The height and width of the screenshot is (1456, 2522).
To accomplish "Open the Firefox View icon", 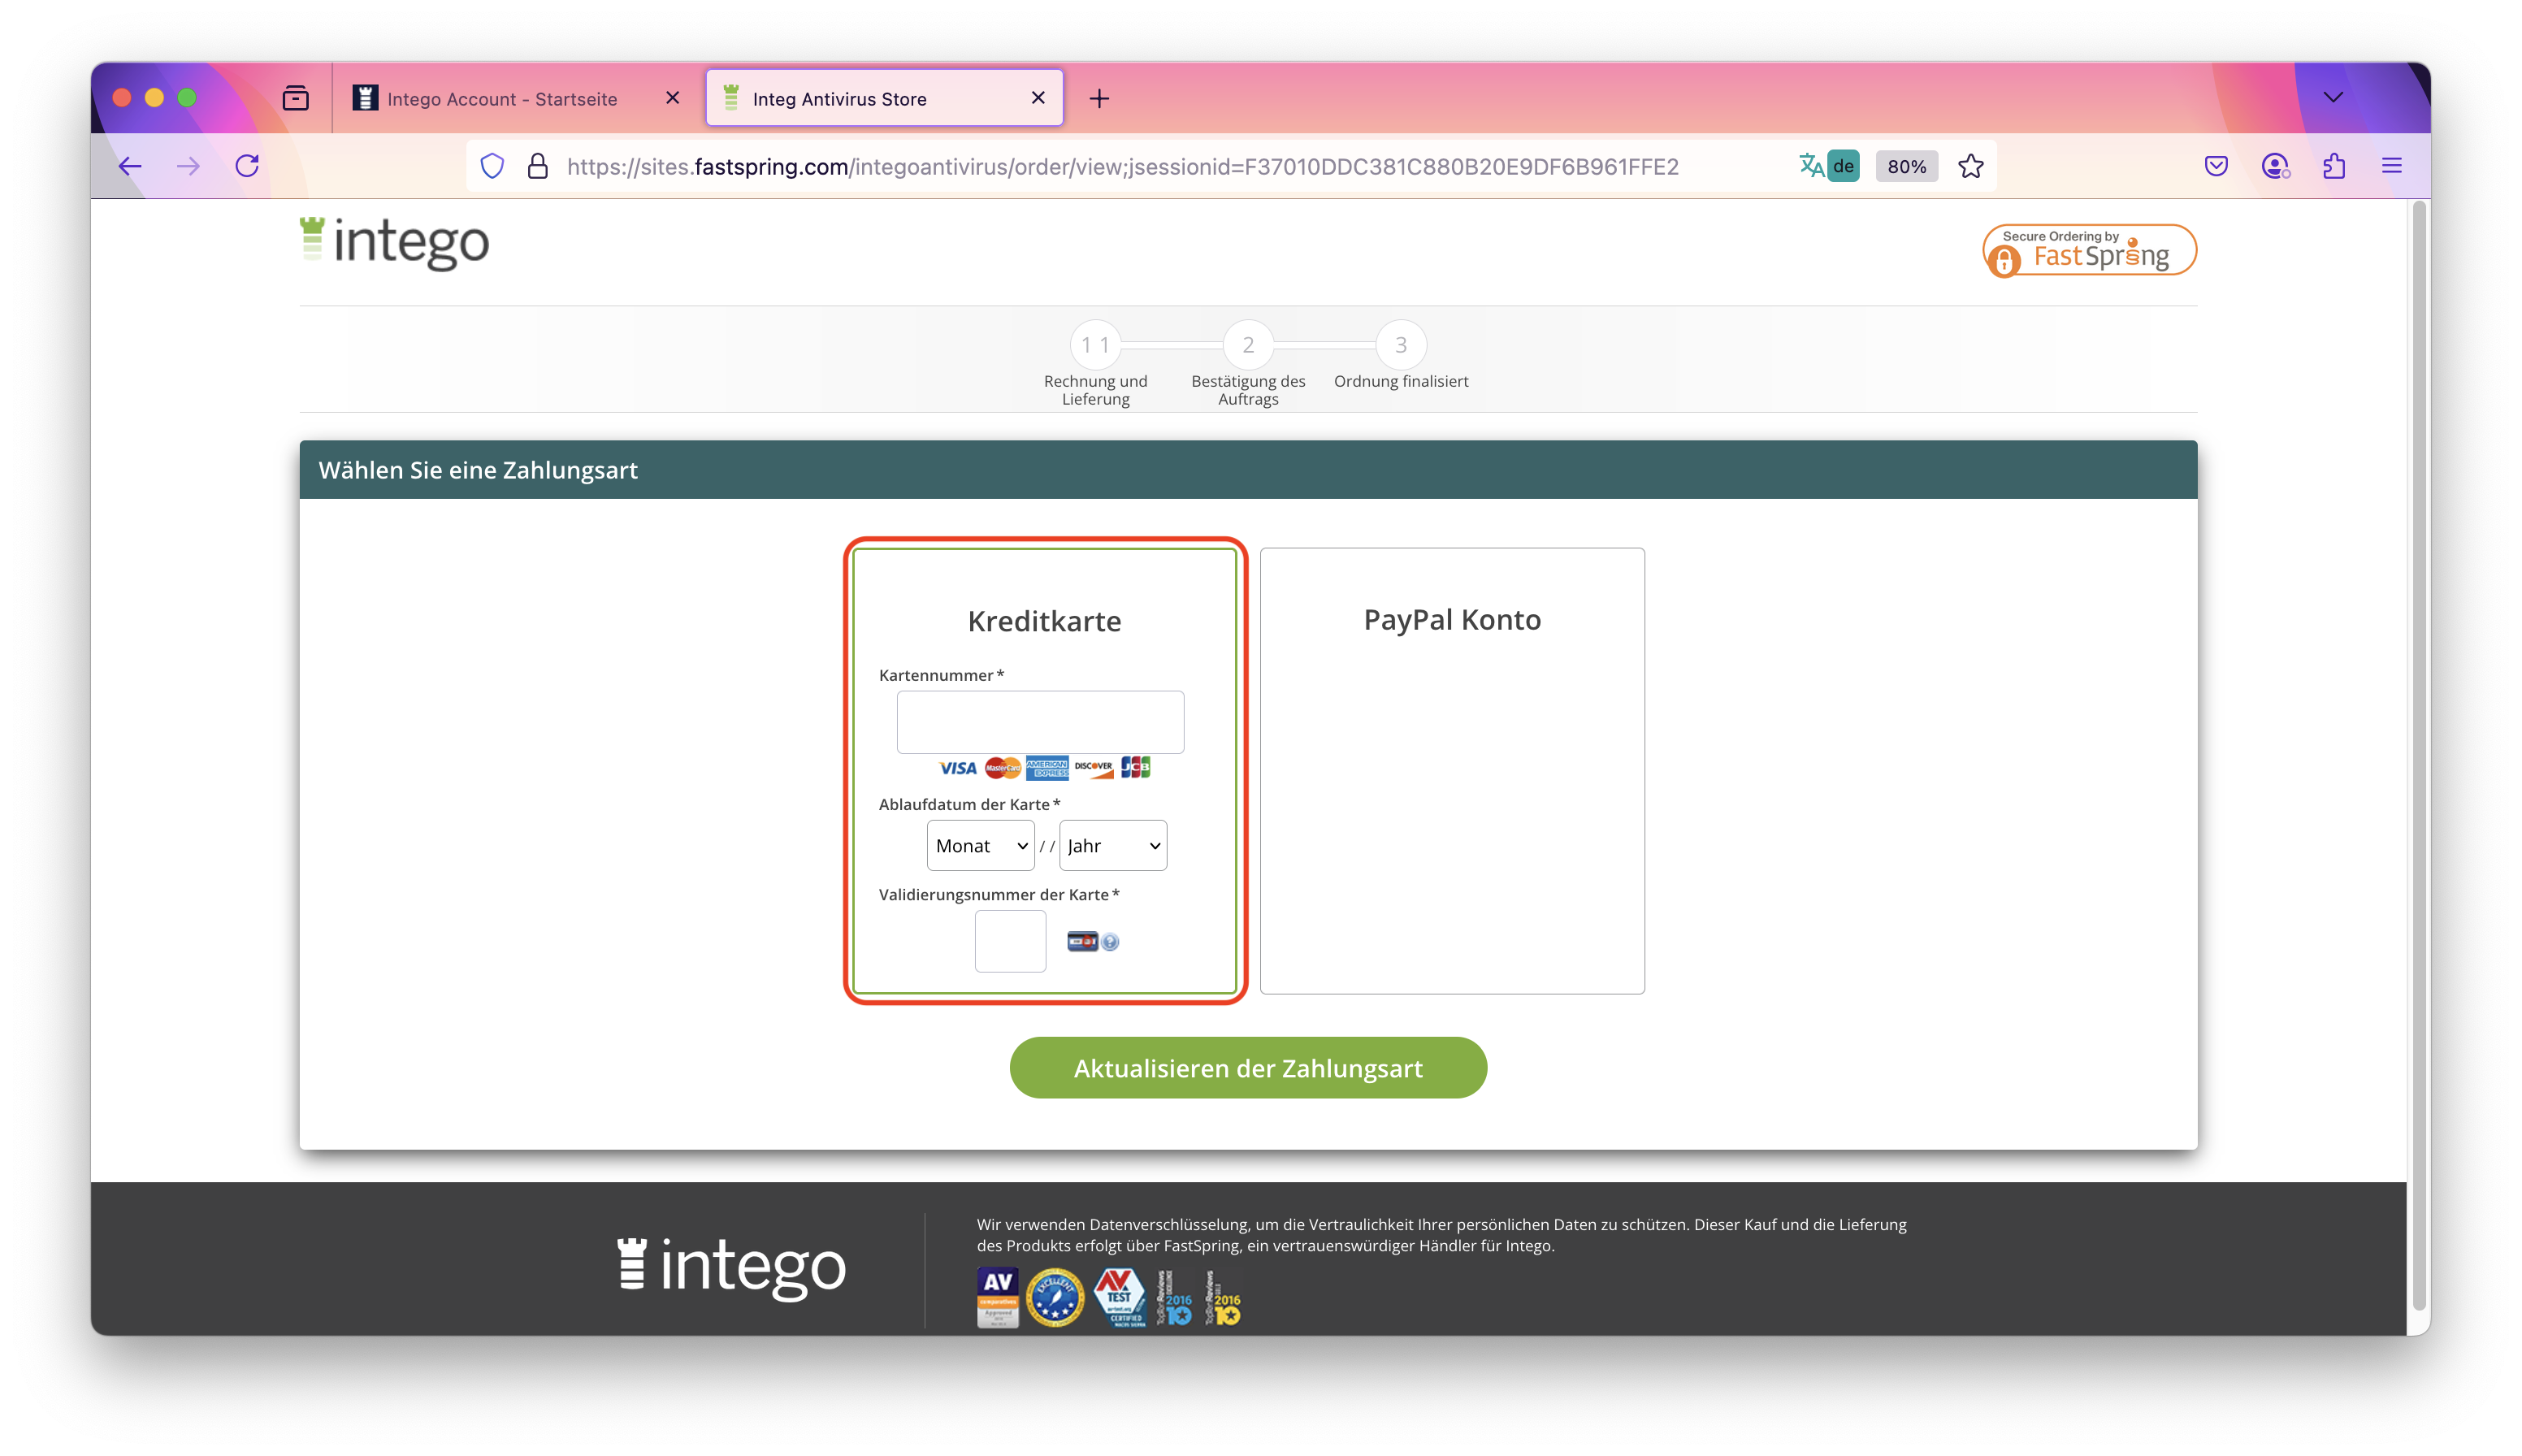I will (295, 98).
